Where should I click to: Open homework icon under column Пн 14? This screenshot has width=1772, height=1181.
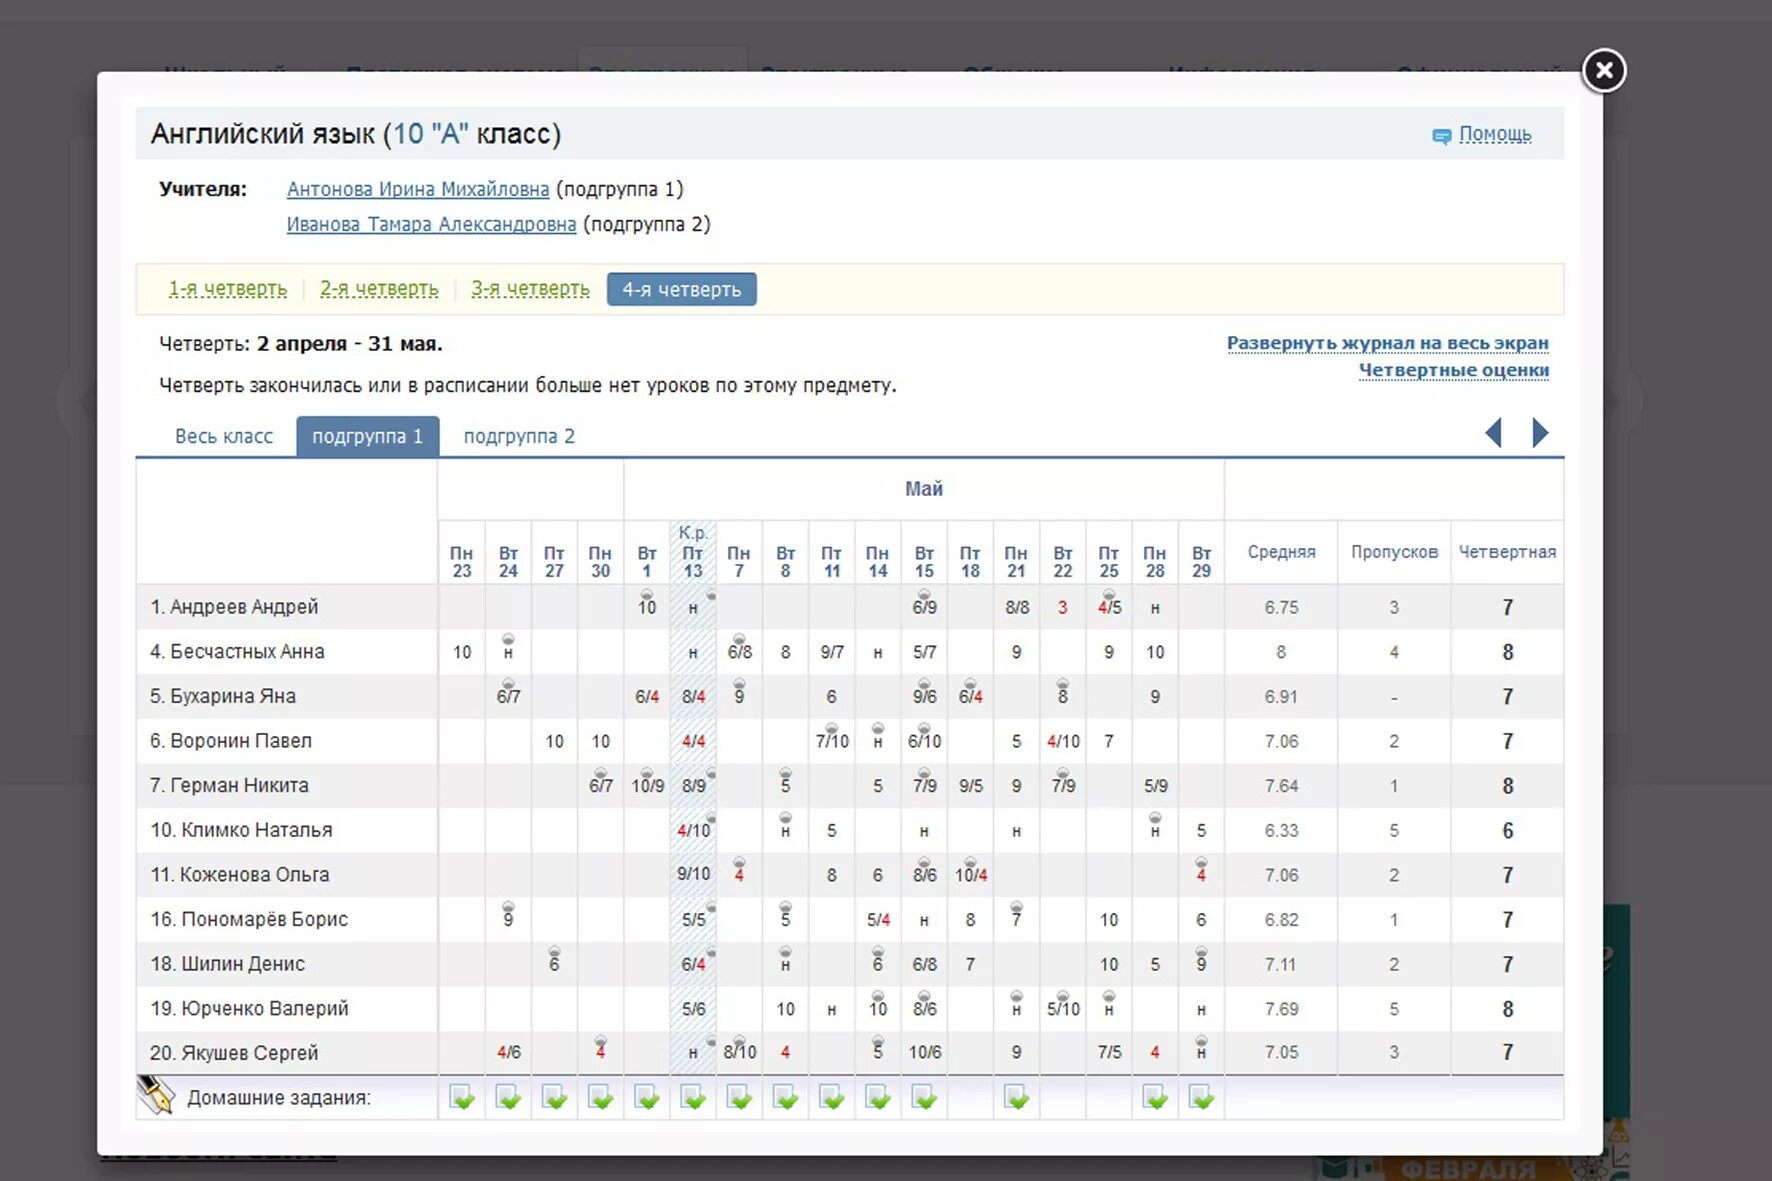point(878,1097)
